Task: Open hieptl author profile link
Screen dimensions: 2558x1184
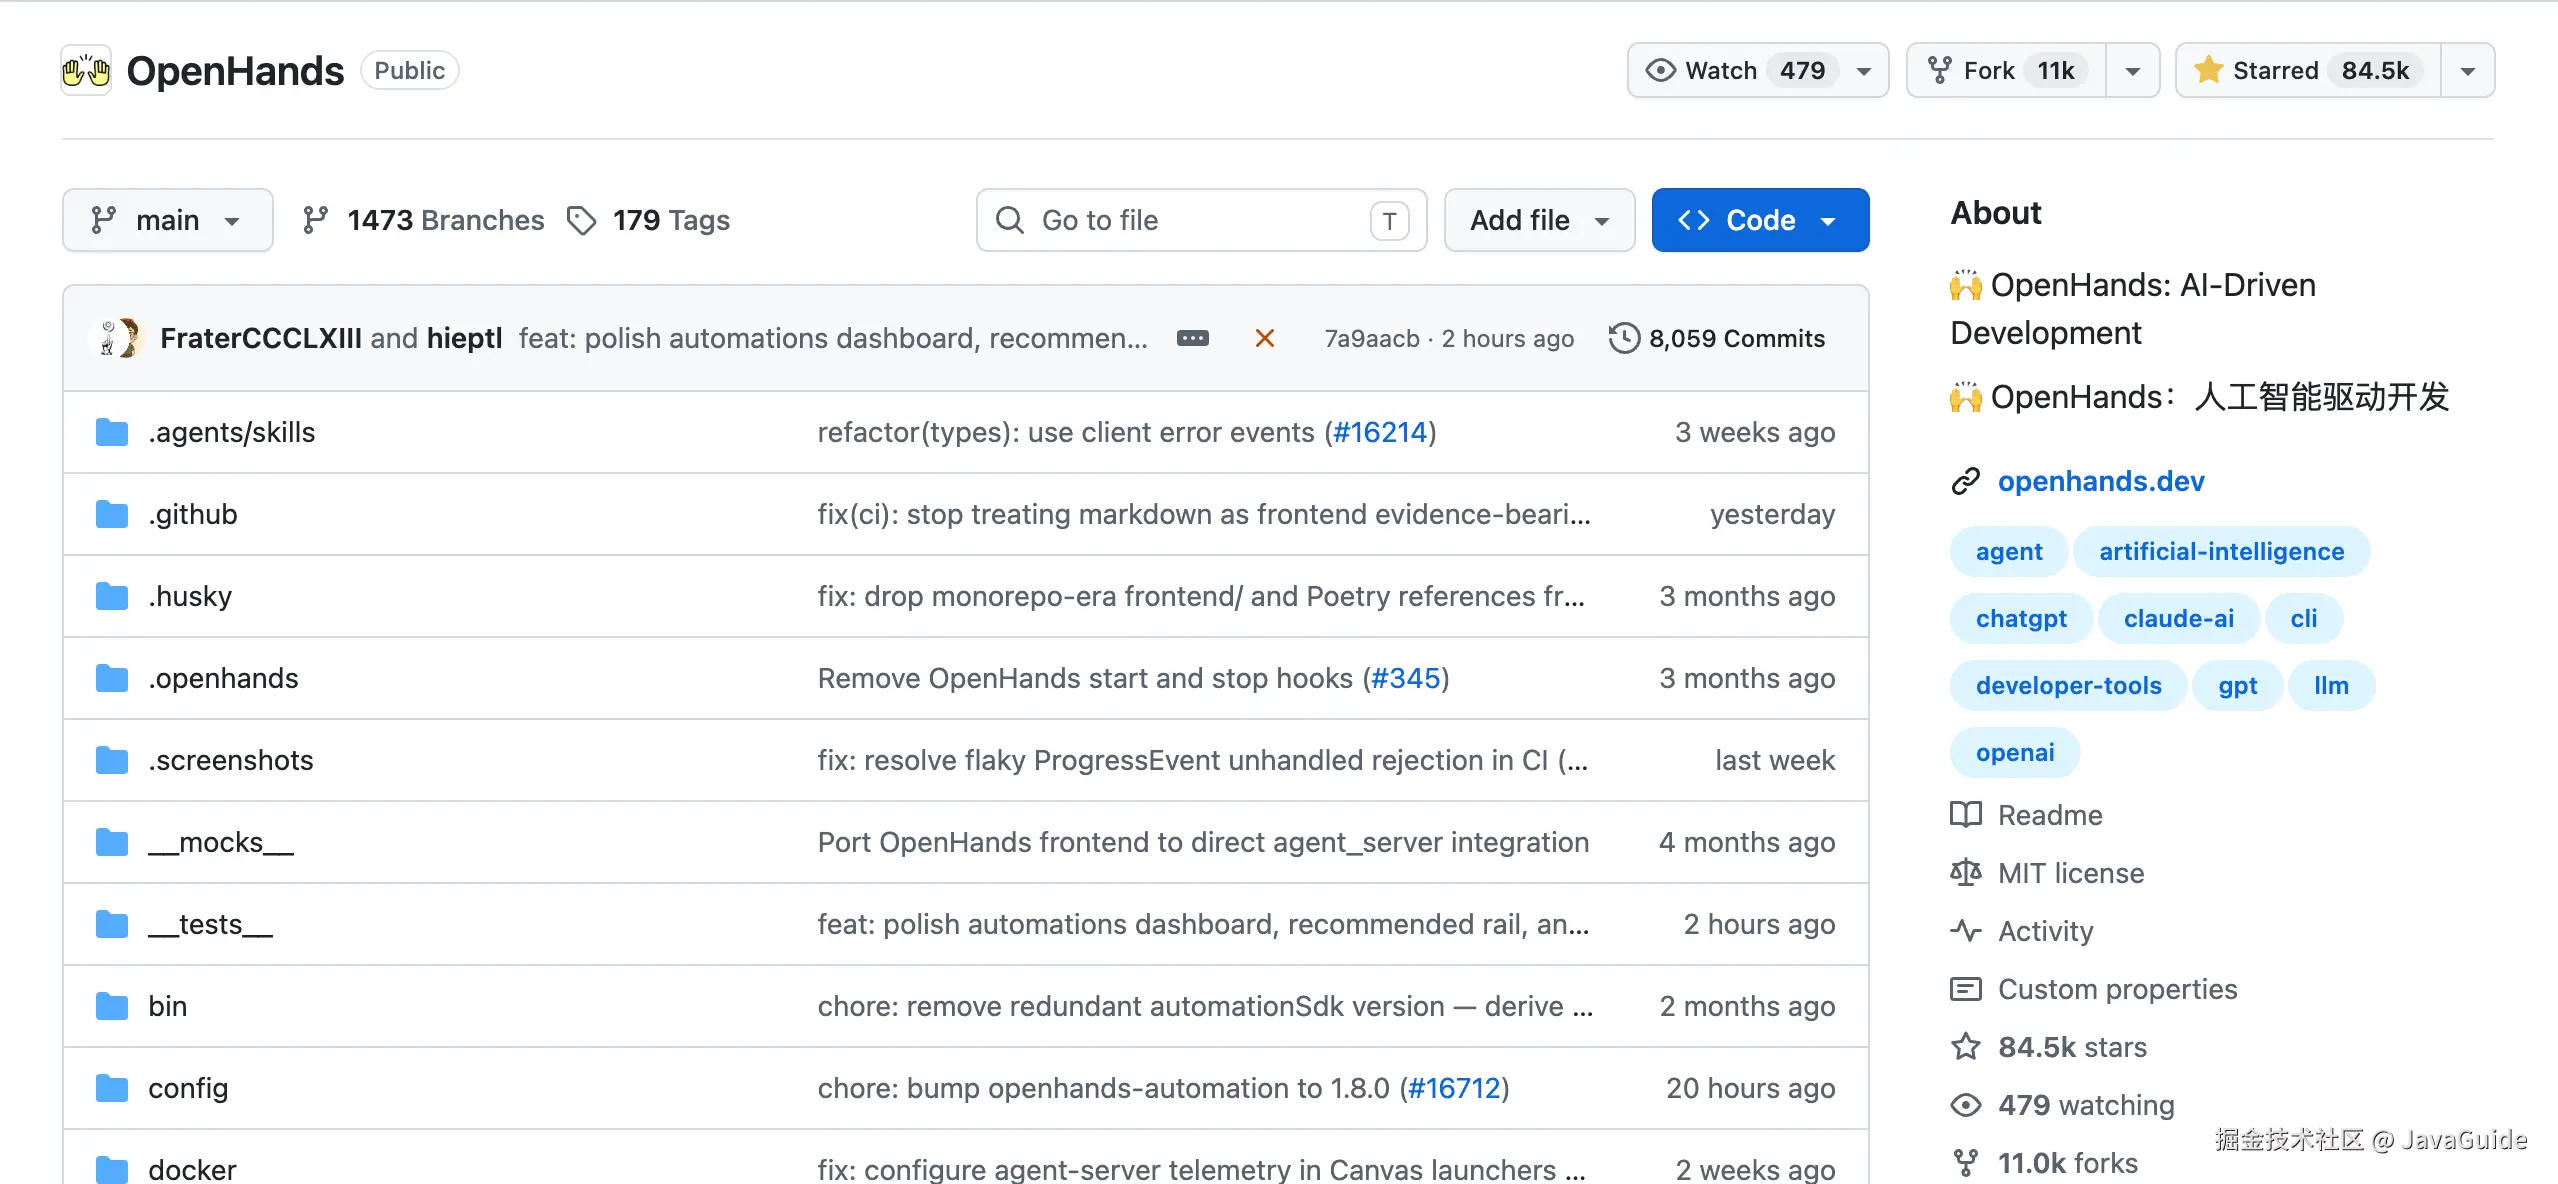Action: tap(464, 339)
